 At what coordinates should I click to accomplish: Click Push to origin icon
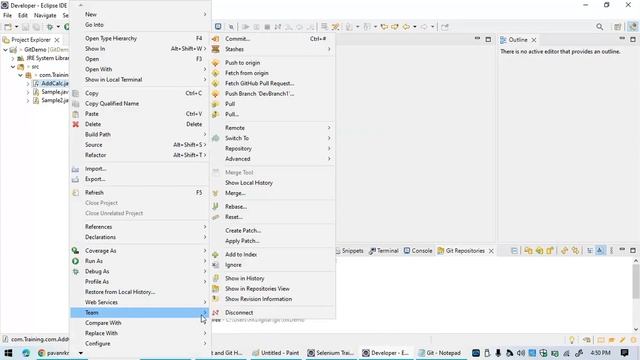pos(216,63)
